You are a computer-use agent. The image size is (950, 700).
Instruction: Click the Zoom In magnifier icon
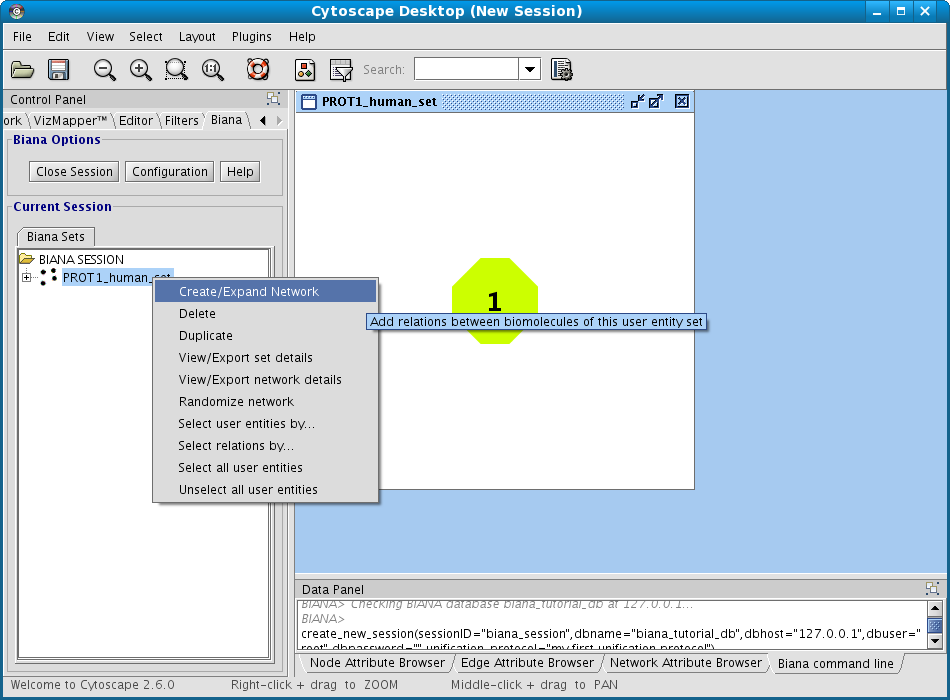[140, 70]
